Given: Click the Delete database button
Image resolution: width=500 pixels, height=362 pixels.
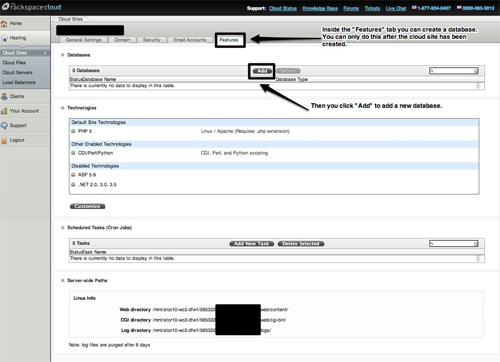Looking at the screenshot, I should click(288, 71).
